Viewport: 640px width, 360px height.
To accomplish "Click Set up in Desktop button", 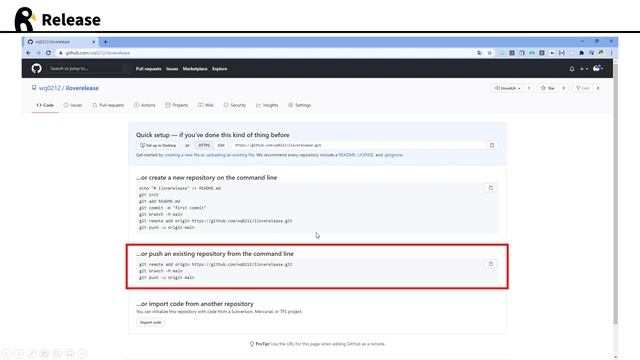I will (158, 145).
